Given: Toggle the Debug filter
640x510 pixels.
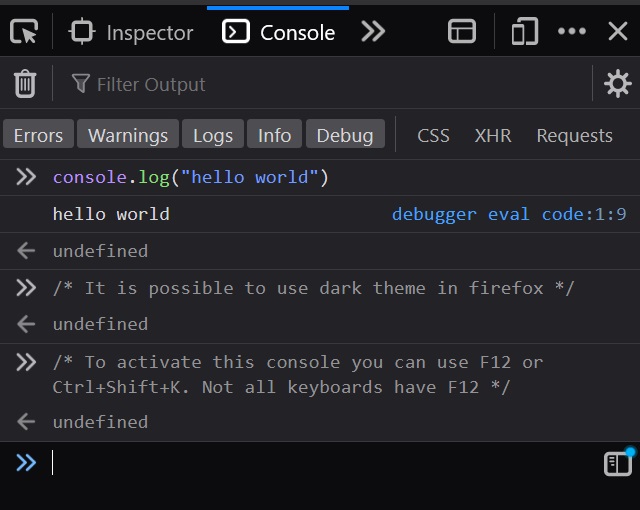Looking at the screenshot, I should [345, 135].
